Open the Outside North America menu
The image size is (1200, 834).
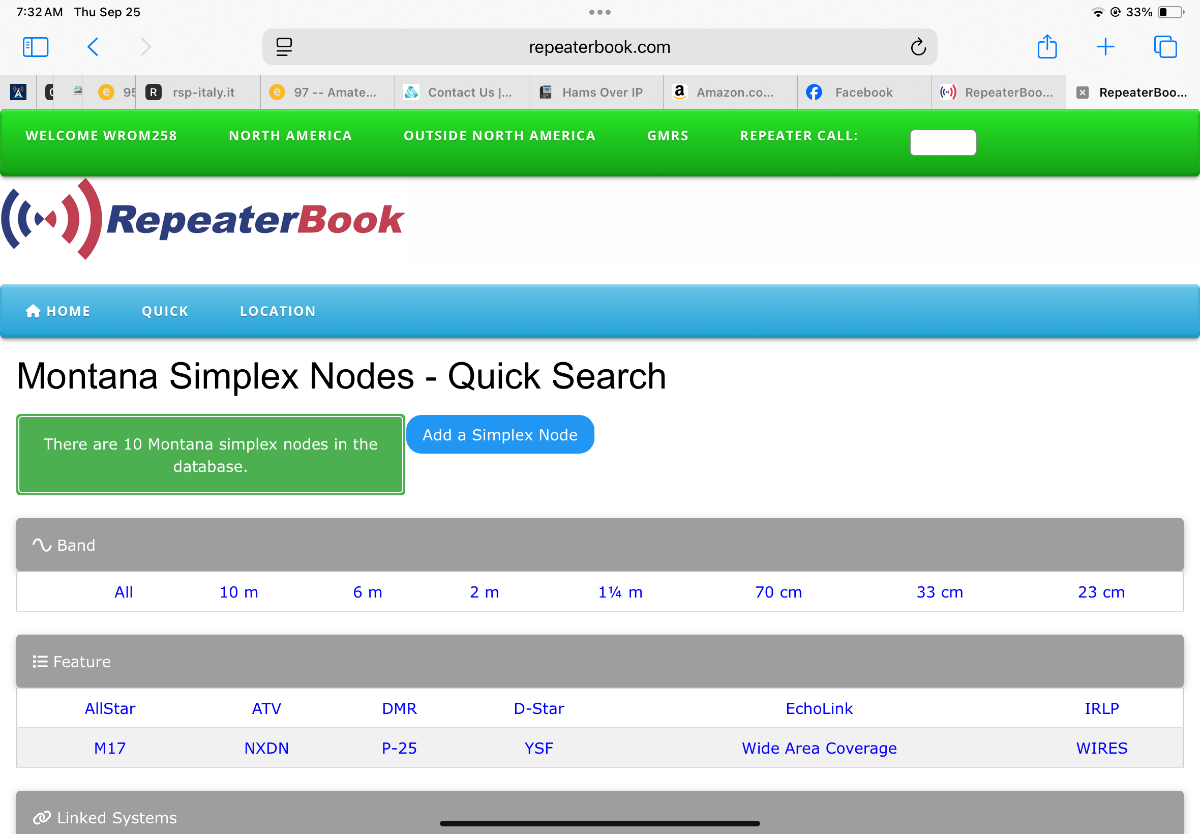pos(499,136)
